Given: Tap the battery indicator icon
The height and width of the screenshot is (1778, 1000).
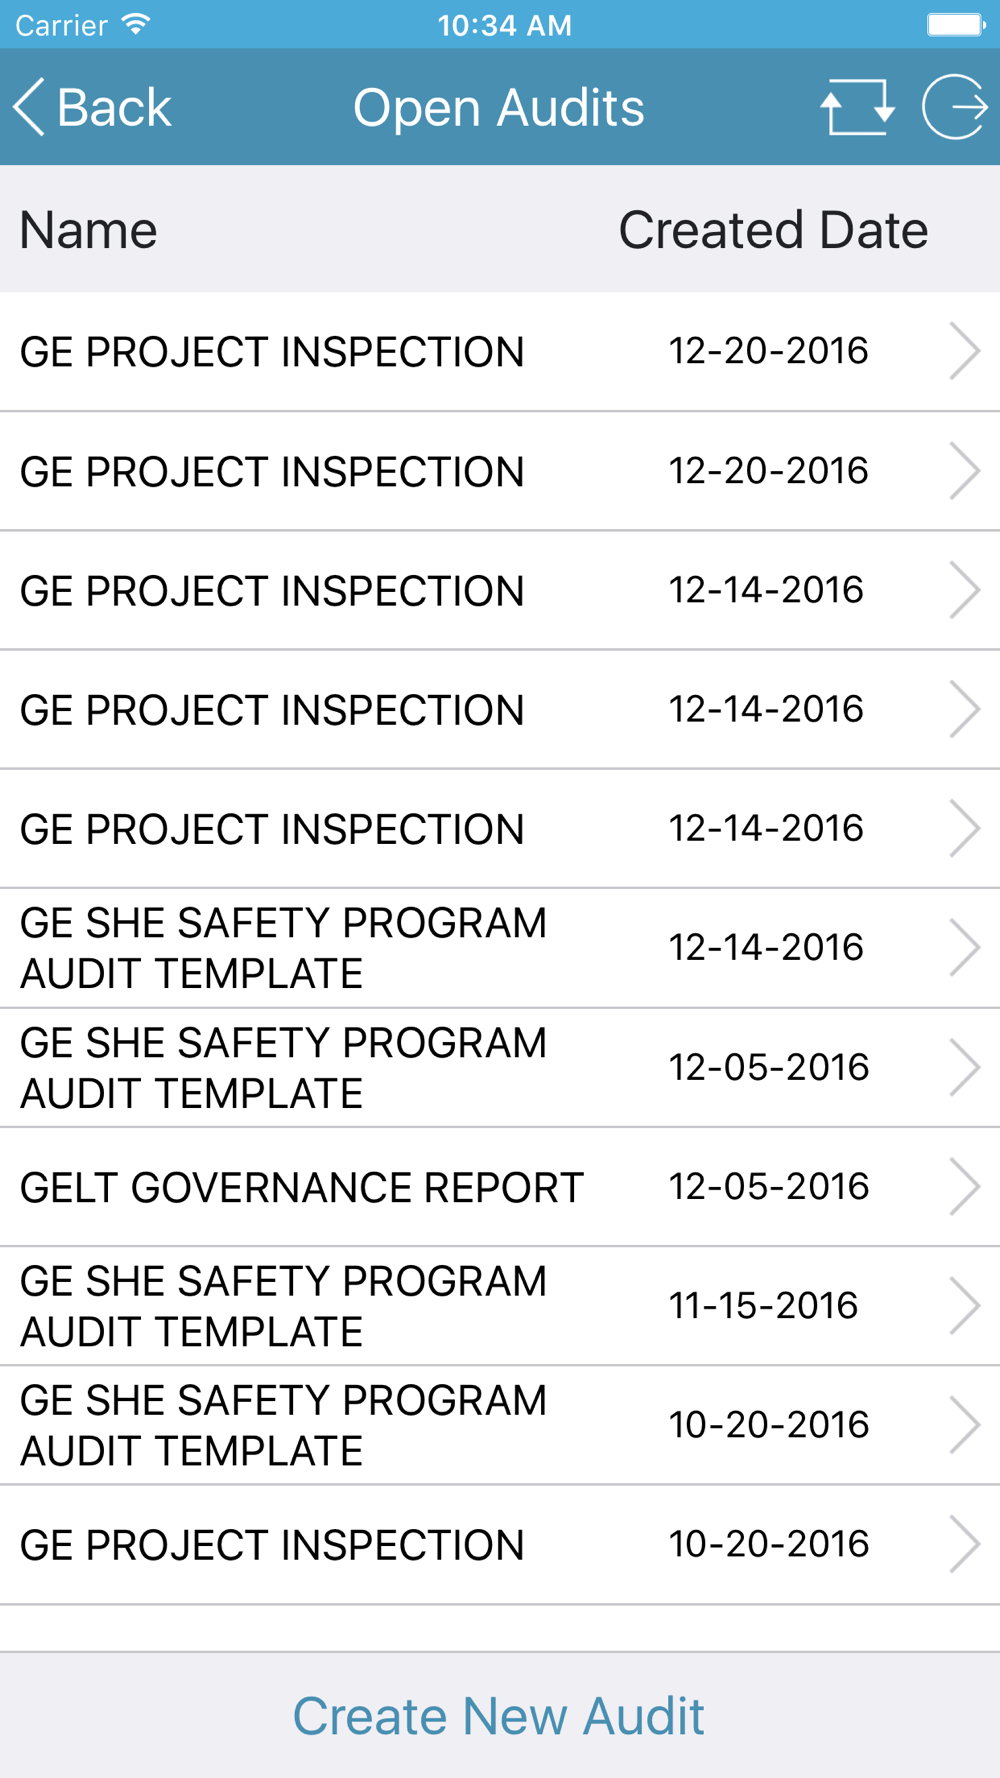Looking at the screenshot, I should (x=956, y=24).
